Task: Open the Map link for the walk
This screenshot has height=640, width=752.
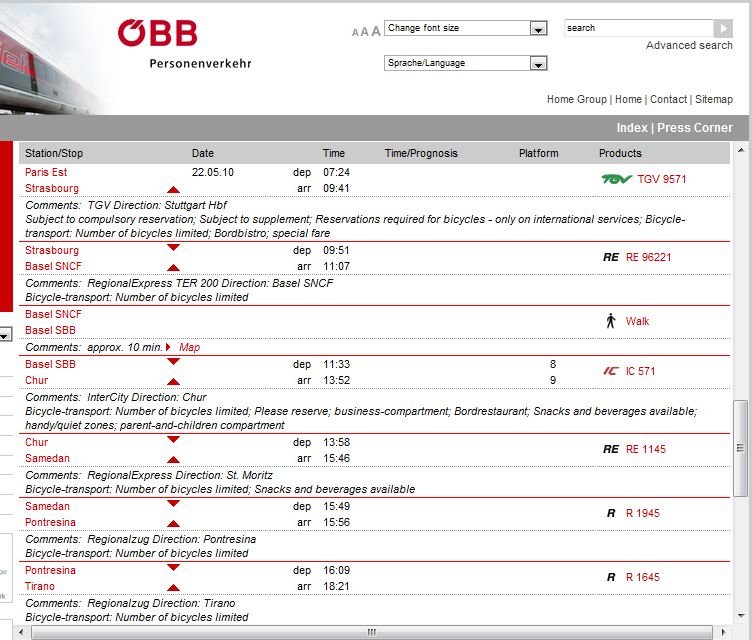Action: pos(189,347)
